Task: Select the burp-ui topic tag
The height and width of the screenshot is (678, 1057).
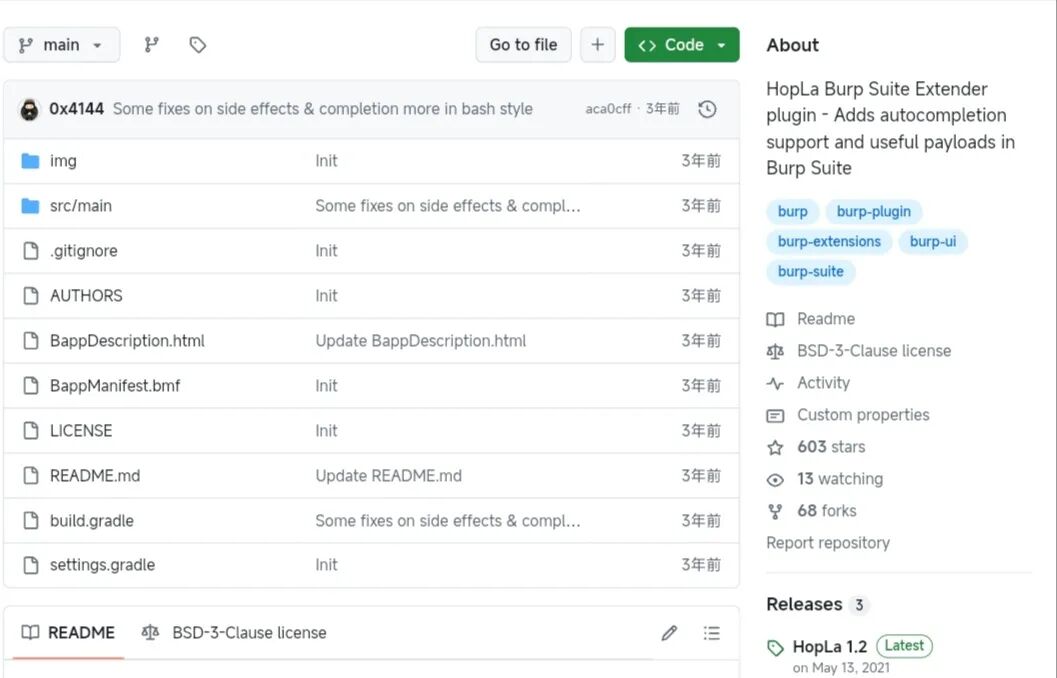Action: tap(933, 241)
